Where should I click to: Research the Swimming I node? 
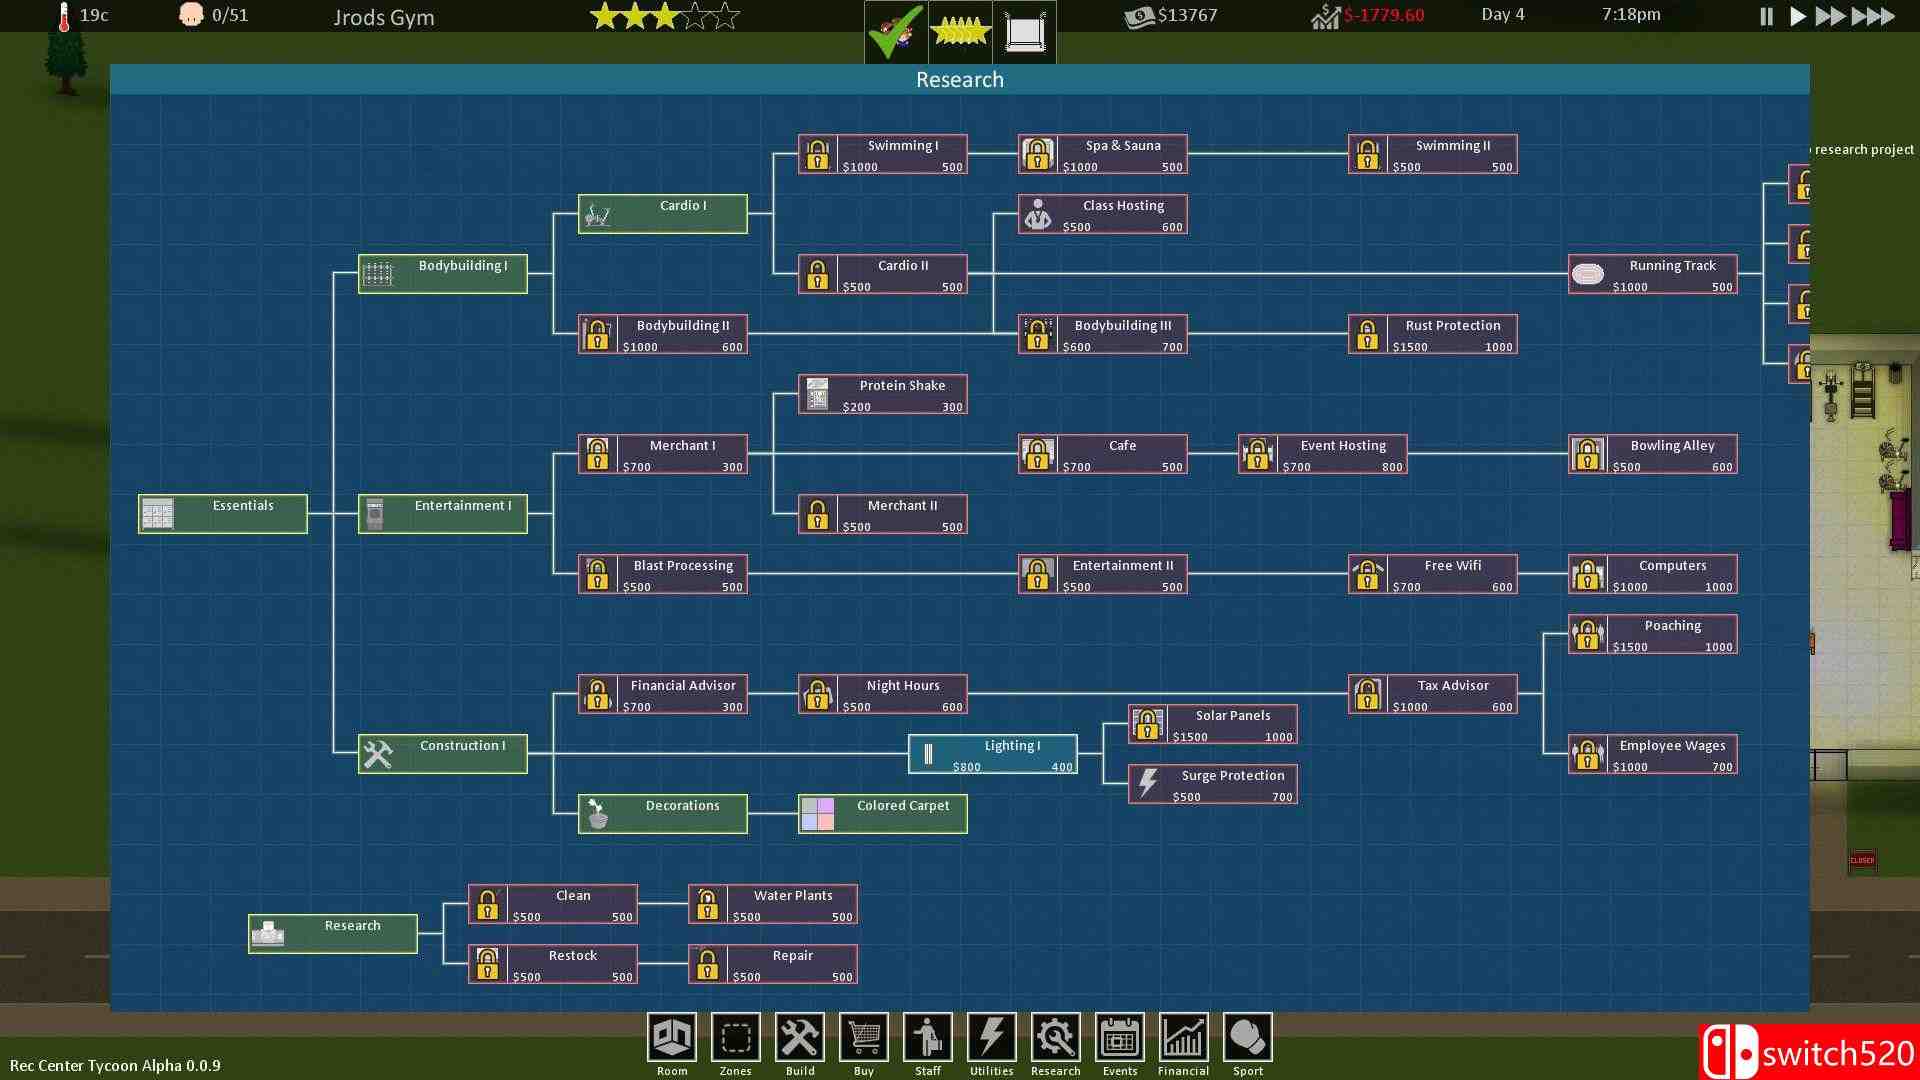point(882,154)
